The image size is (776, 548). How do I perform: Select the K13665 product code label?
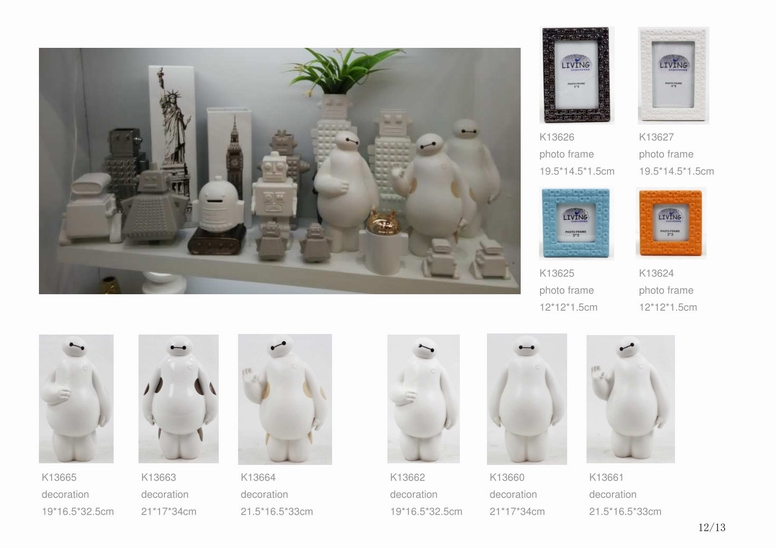point(59,477)
